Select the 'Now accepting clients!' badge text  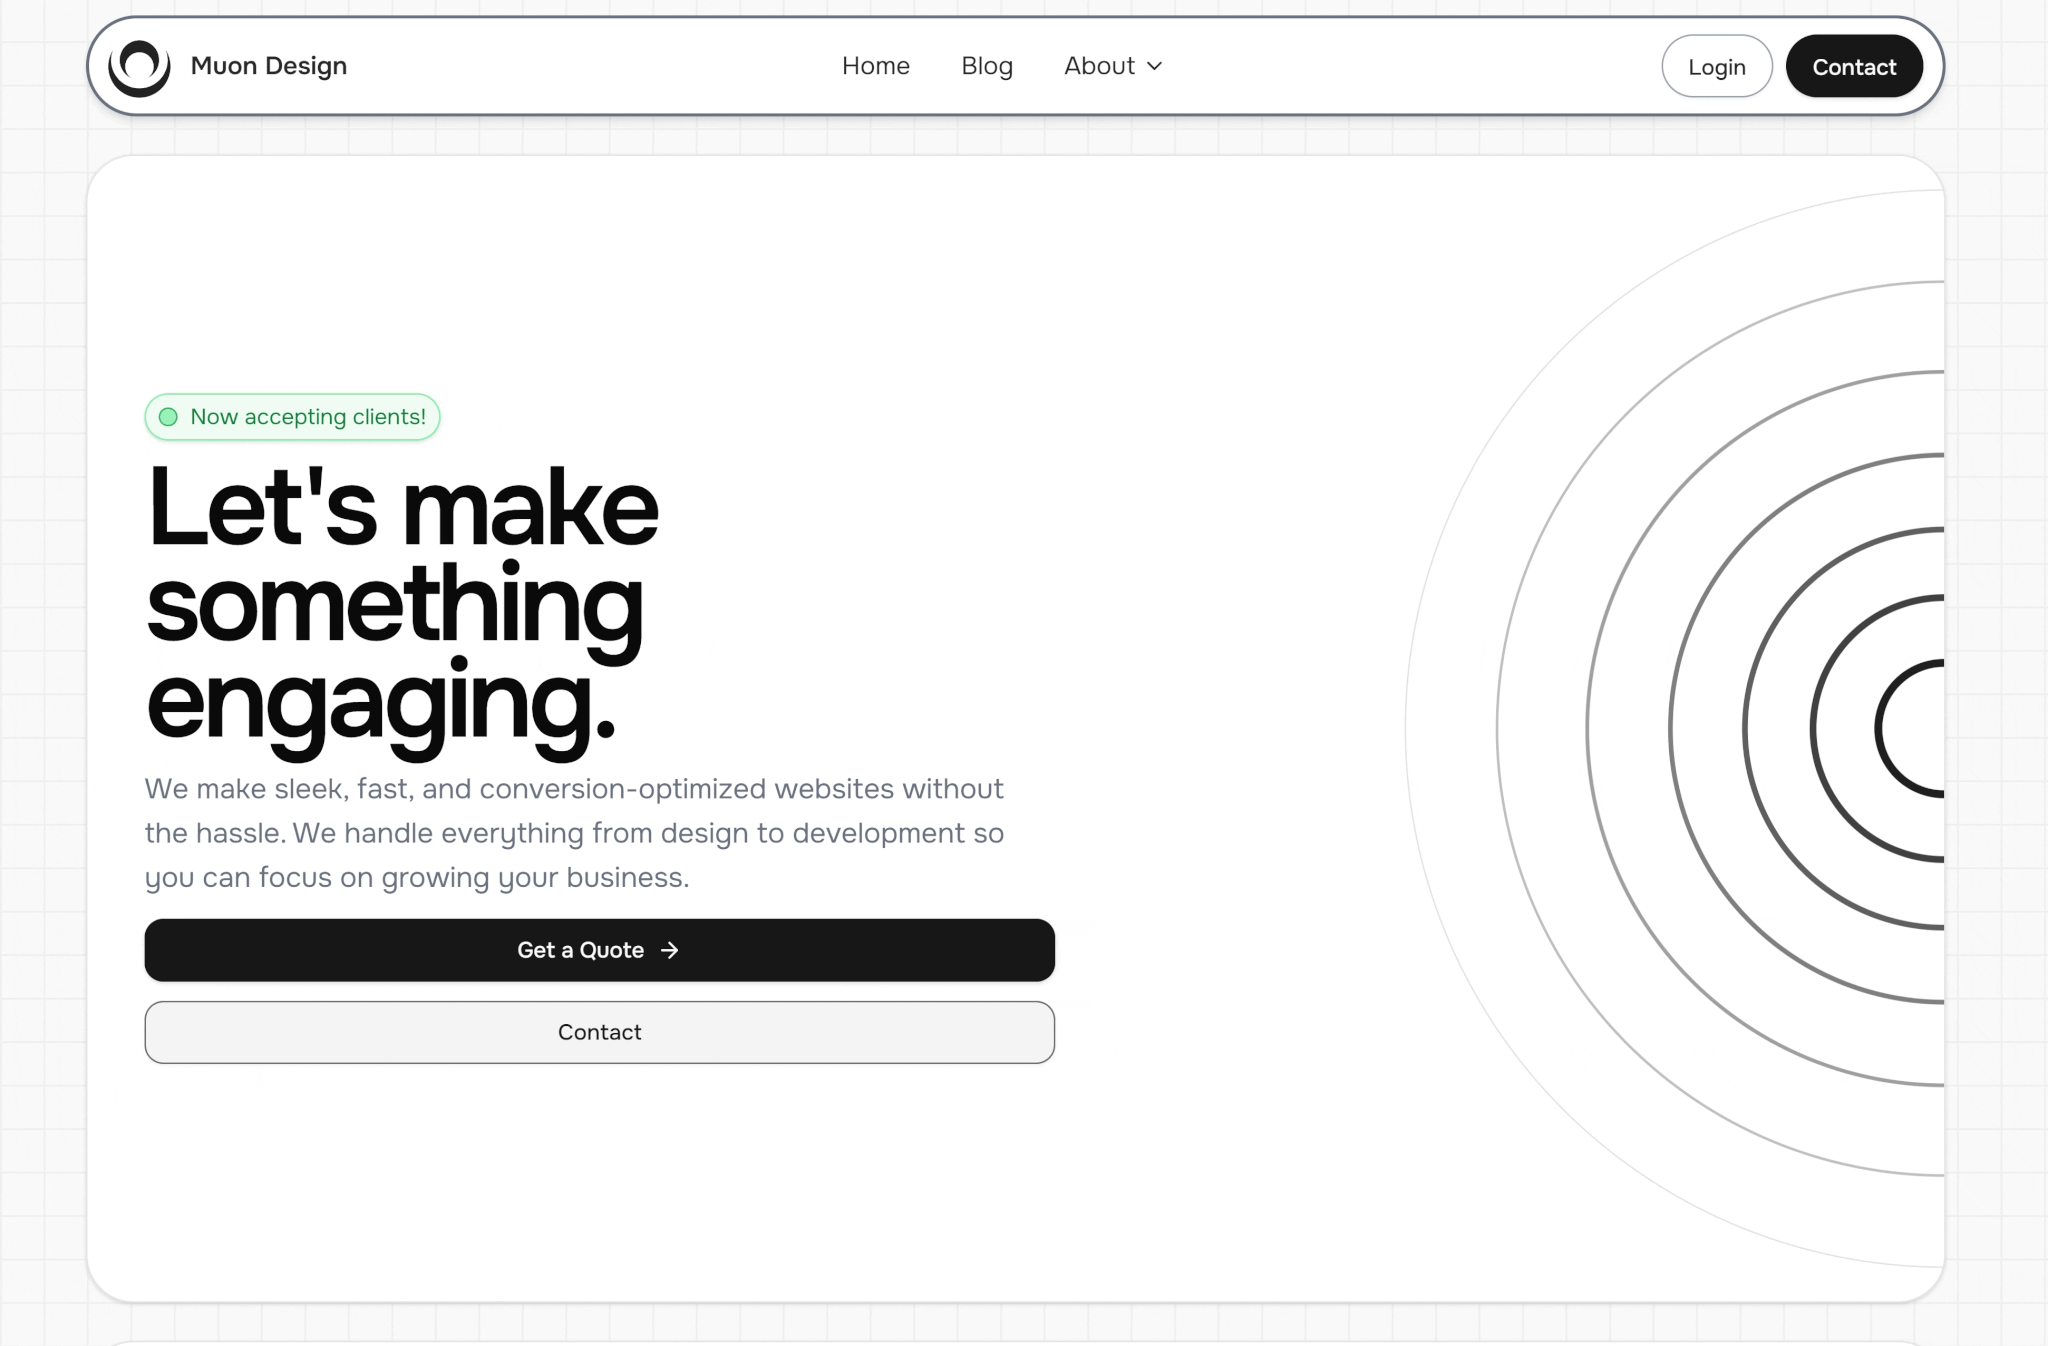click(x=307, y=417)
